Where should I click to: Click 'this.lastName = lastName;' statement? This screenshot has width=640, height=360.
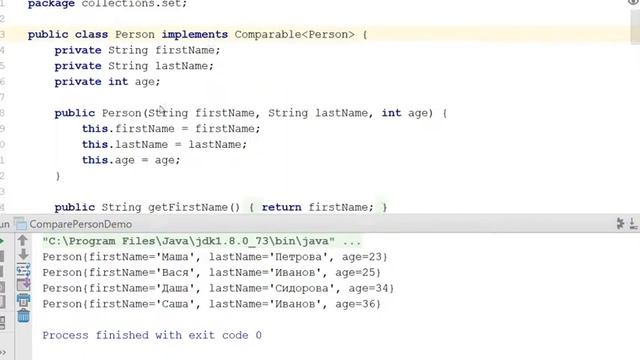coord(164,144)
